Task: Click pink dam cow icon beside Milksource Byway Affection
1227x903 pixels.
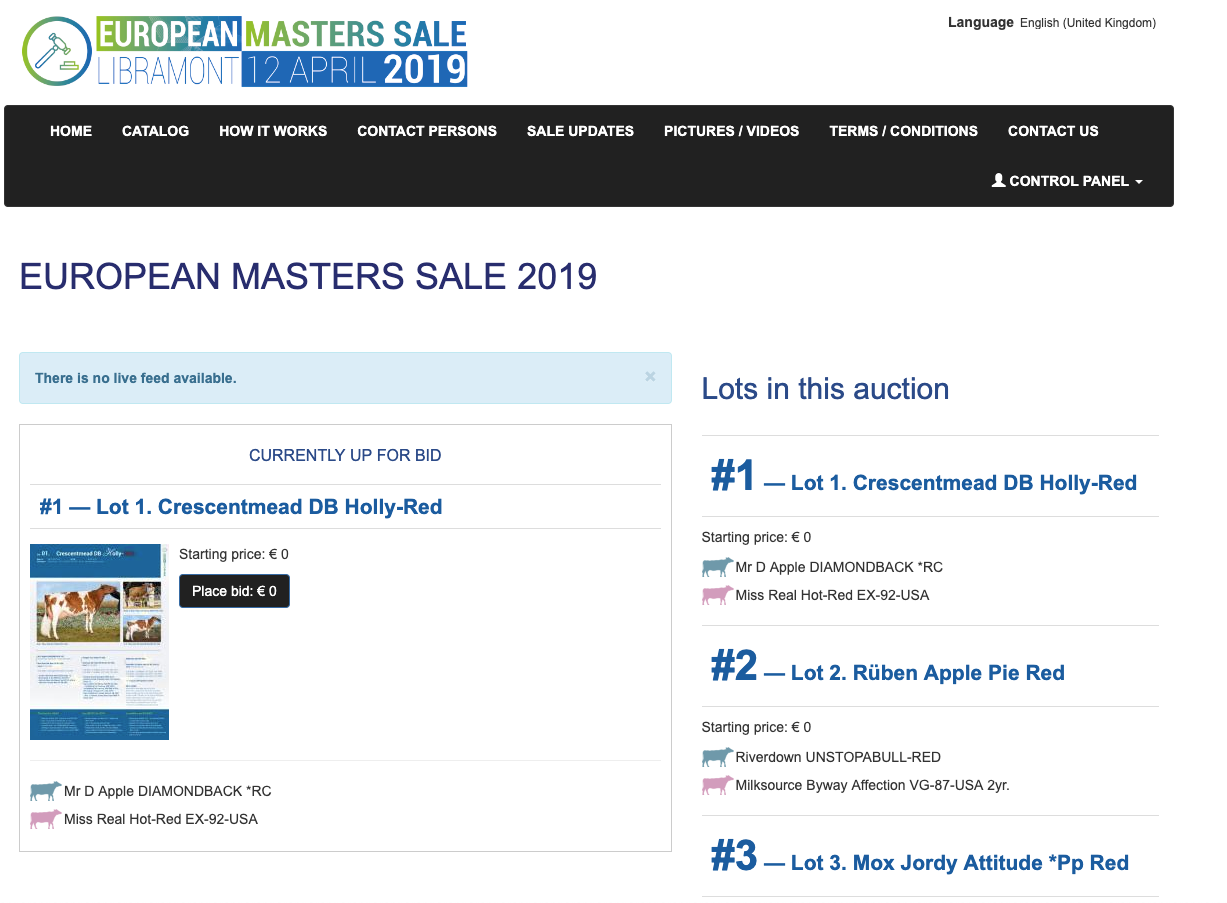Action: point(717,785)
